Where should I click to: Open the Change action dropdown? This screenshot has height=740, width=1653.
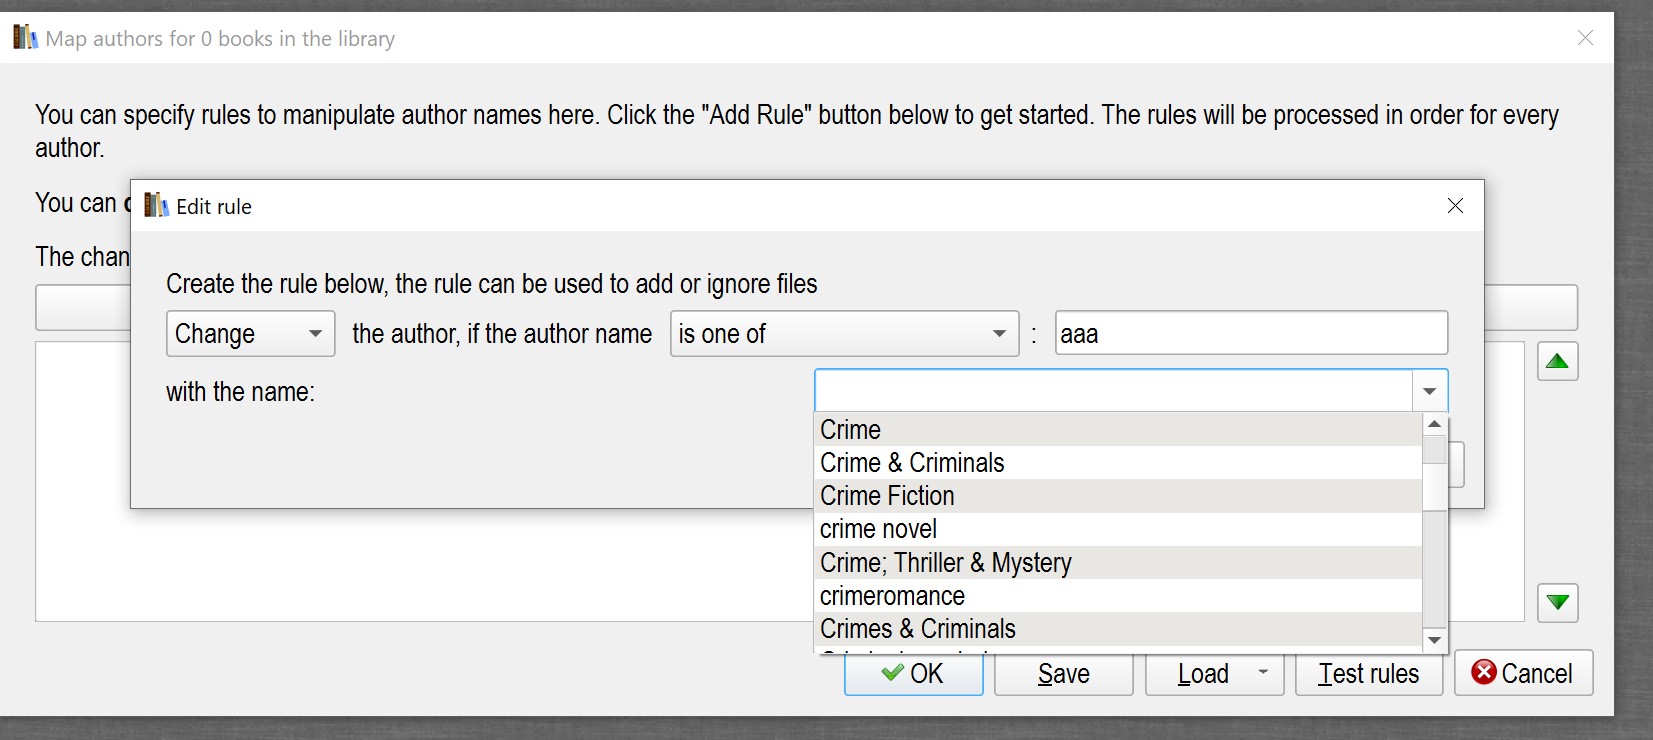click(250, 334)
